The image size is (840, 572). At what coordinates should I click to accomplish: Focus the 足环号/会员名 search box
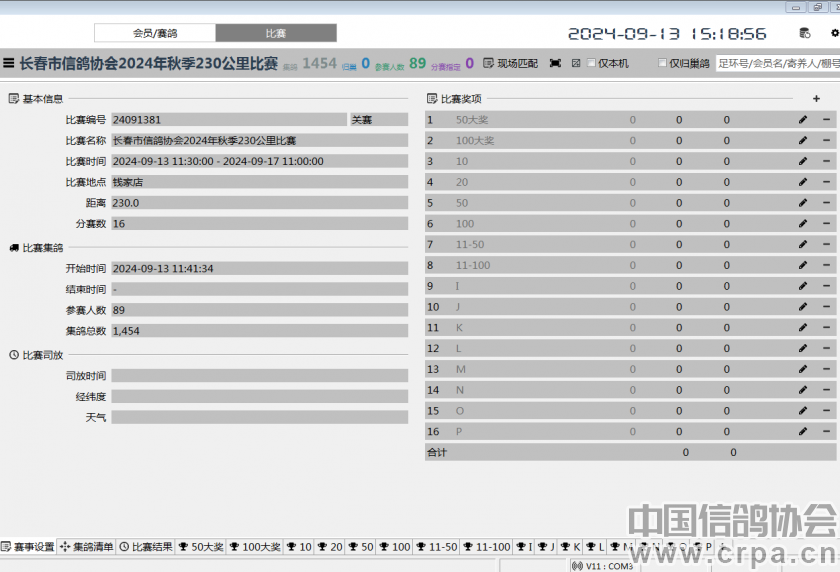(778, 63)
